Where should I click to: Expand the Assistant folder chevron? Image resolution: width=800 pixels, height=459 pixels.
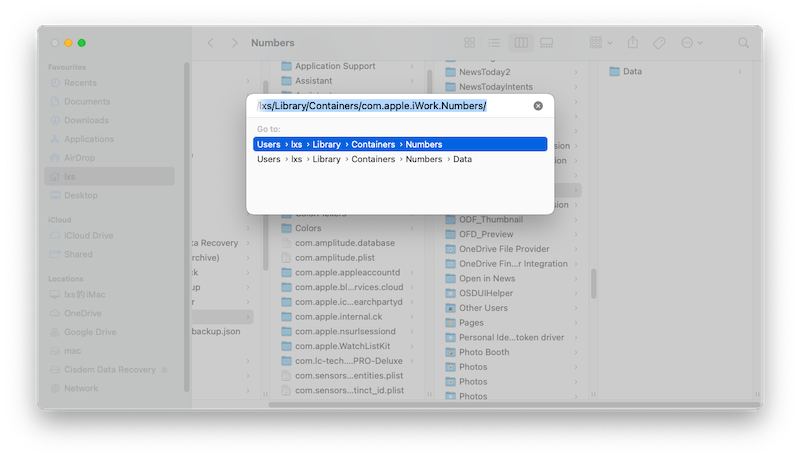pyautogui.click(x=412, y=81)
